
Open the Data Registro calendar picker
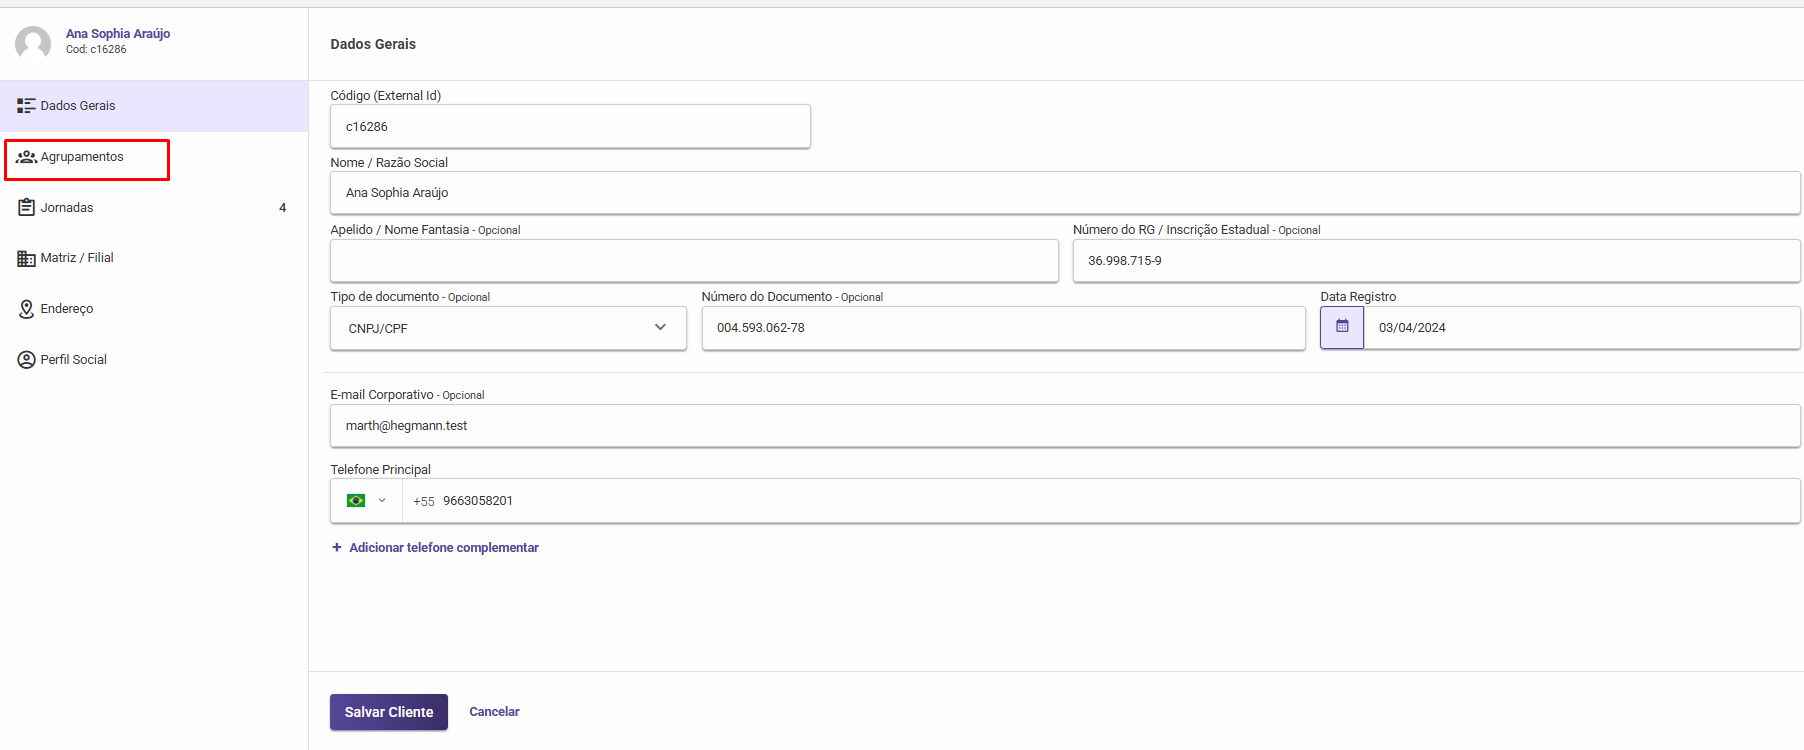click(1342, 327)
